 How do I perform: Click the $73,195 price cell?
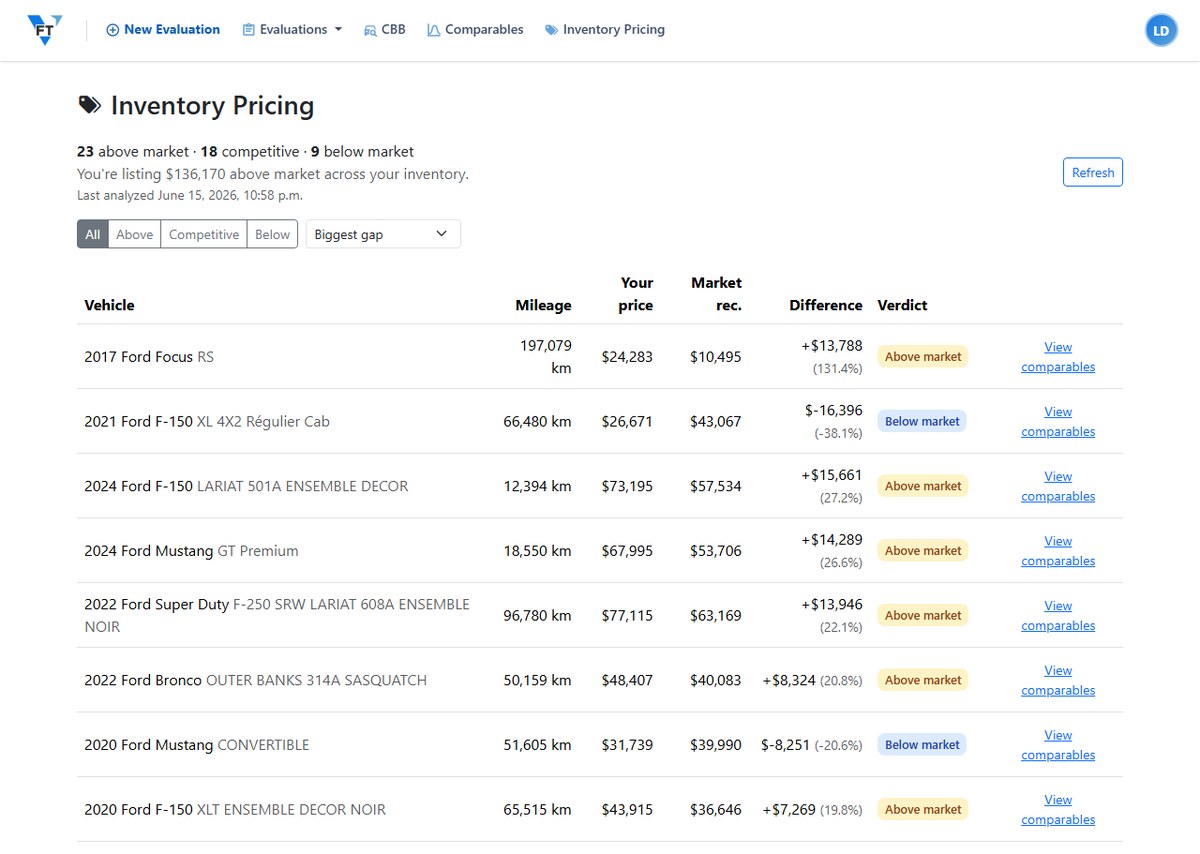coord(627,486)
